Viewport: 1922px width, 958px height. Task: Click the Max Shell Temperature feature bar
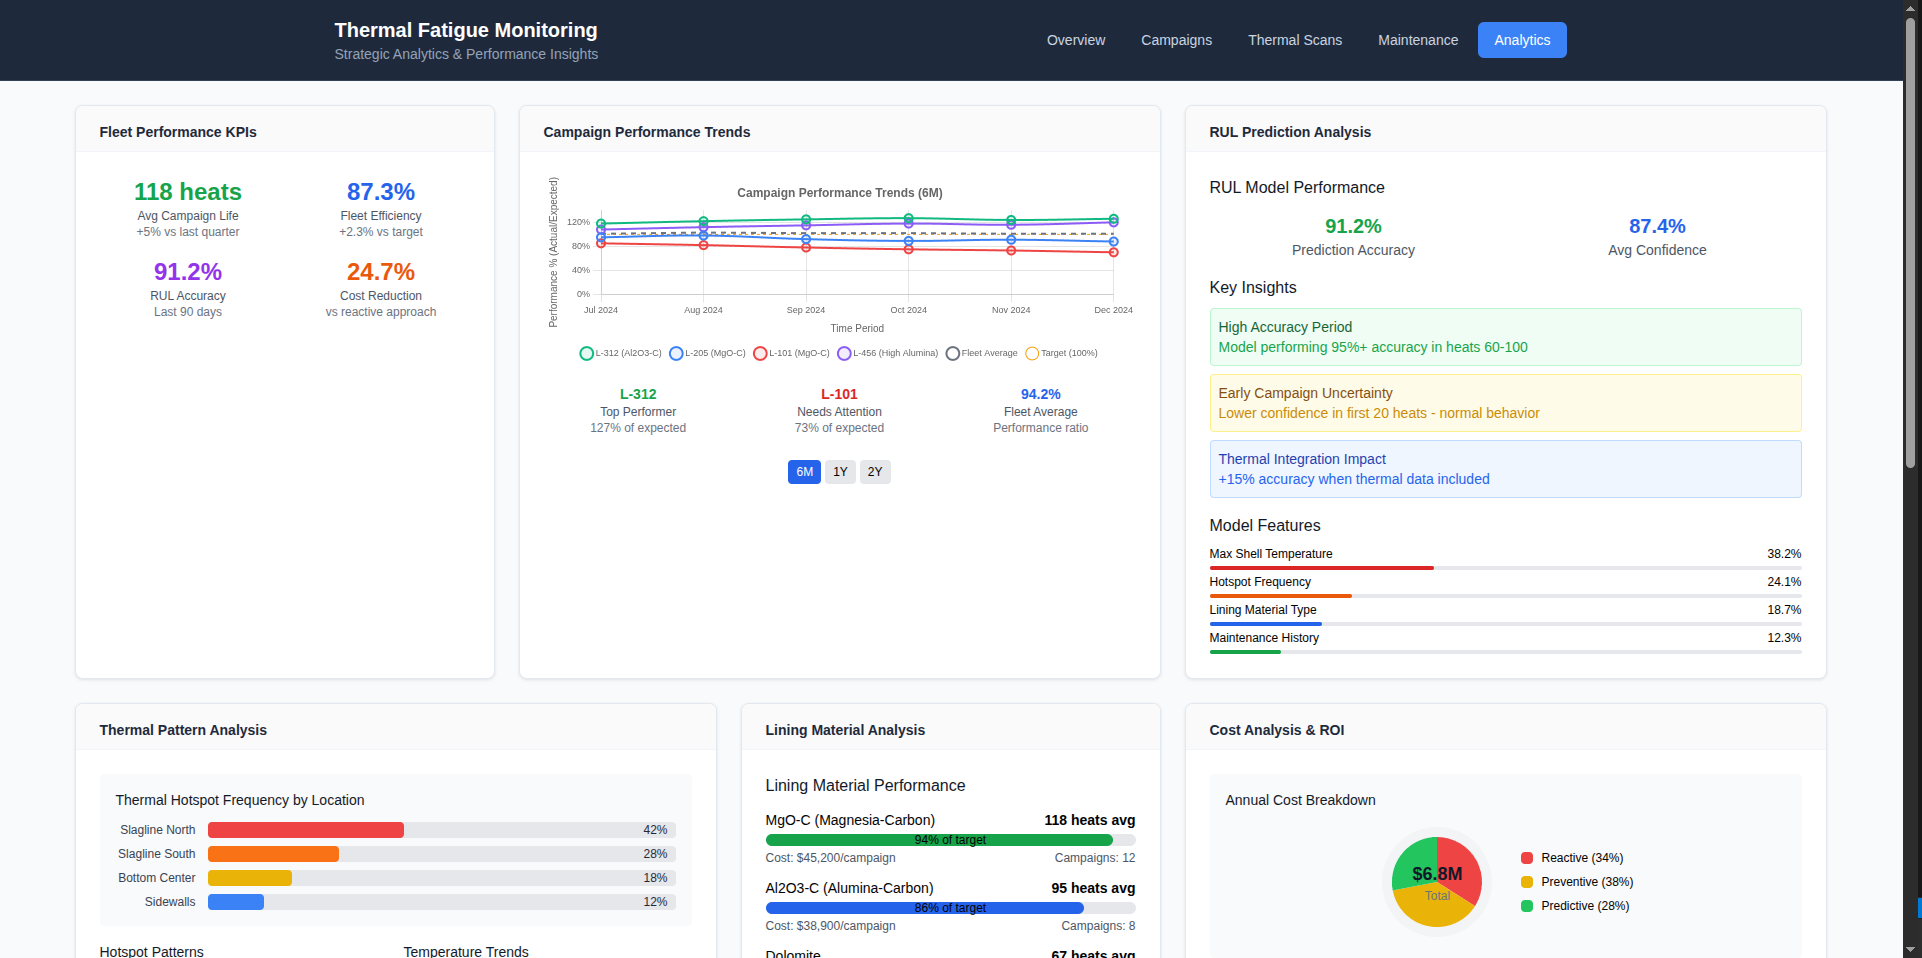[1321, 568]
